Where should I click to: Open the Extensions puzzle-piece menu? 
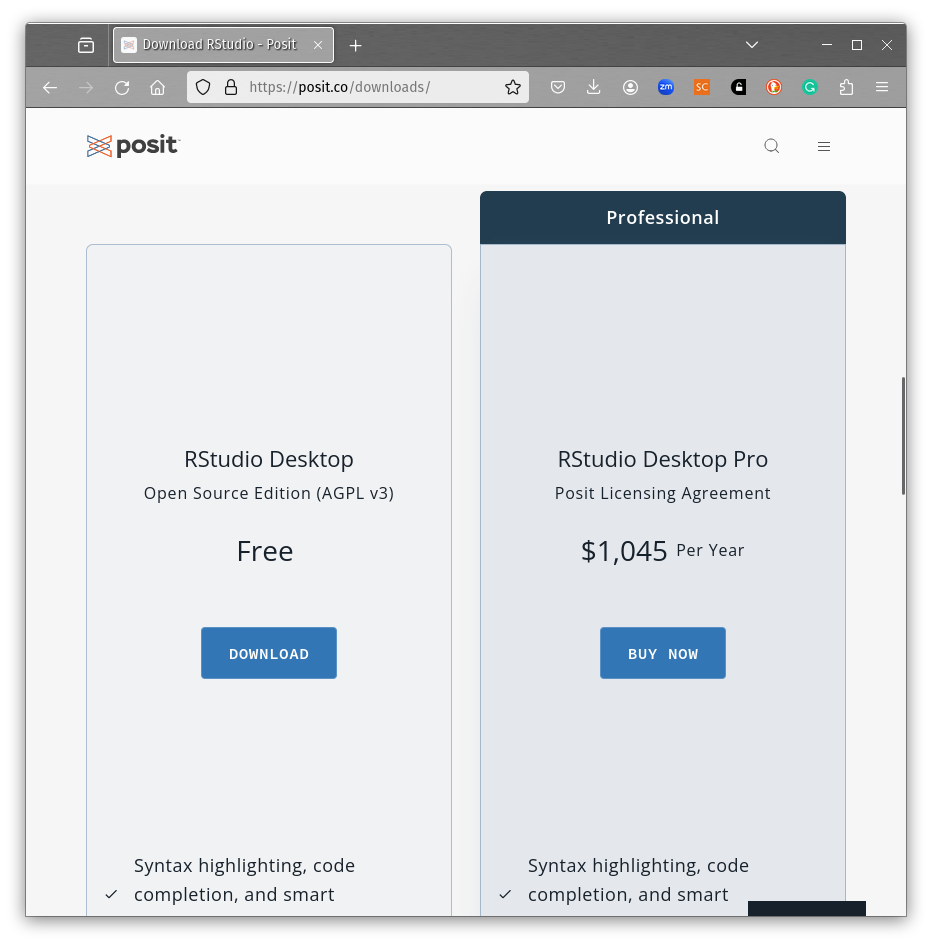pos(846,88)
